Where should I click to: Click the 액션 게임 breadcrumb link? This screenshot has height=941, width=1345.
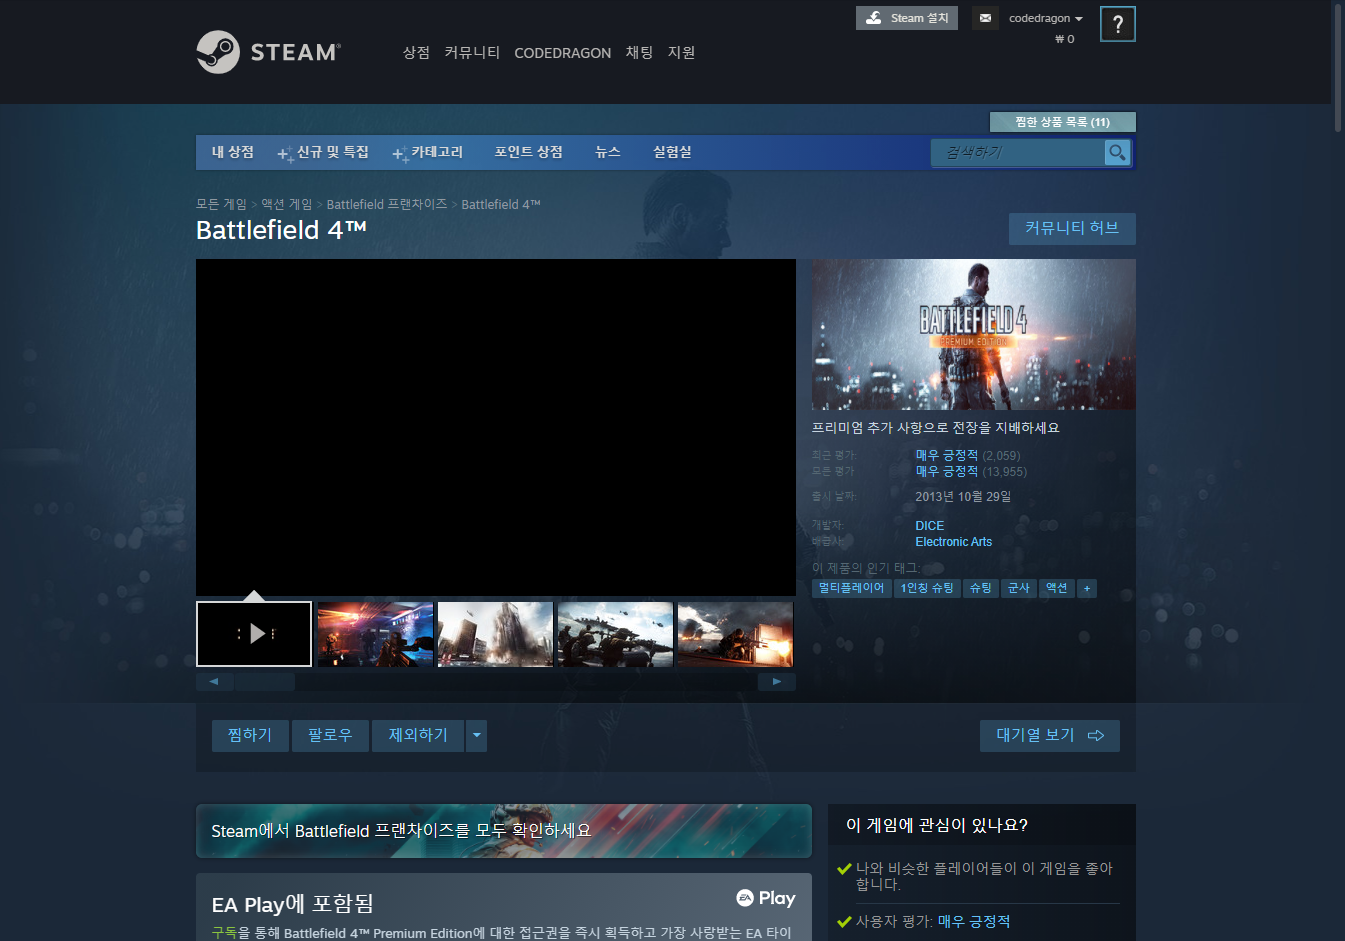287,204
